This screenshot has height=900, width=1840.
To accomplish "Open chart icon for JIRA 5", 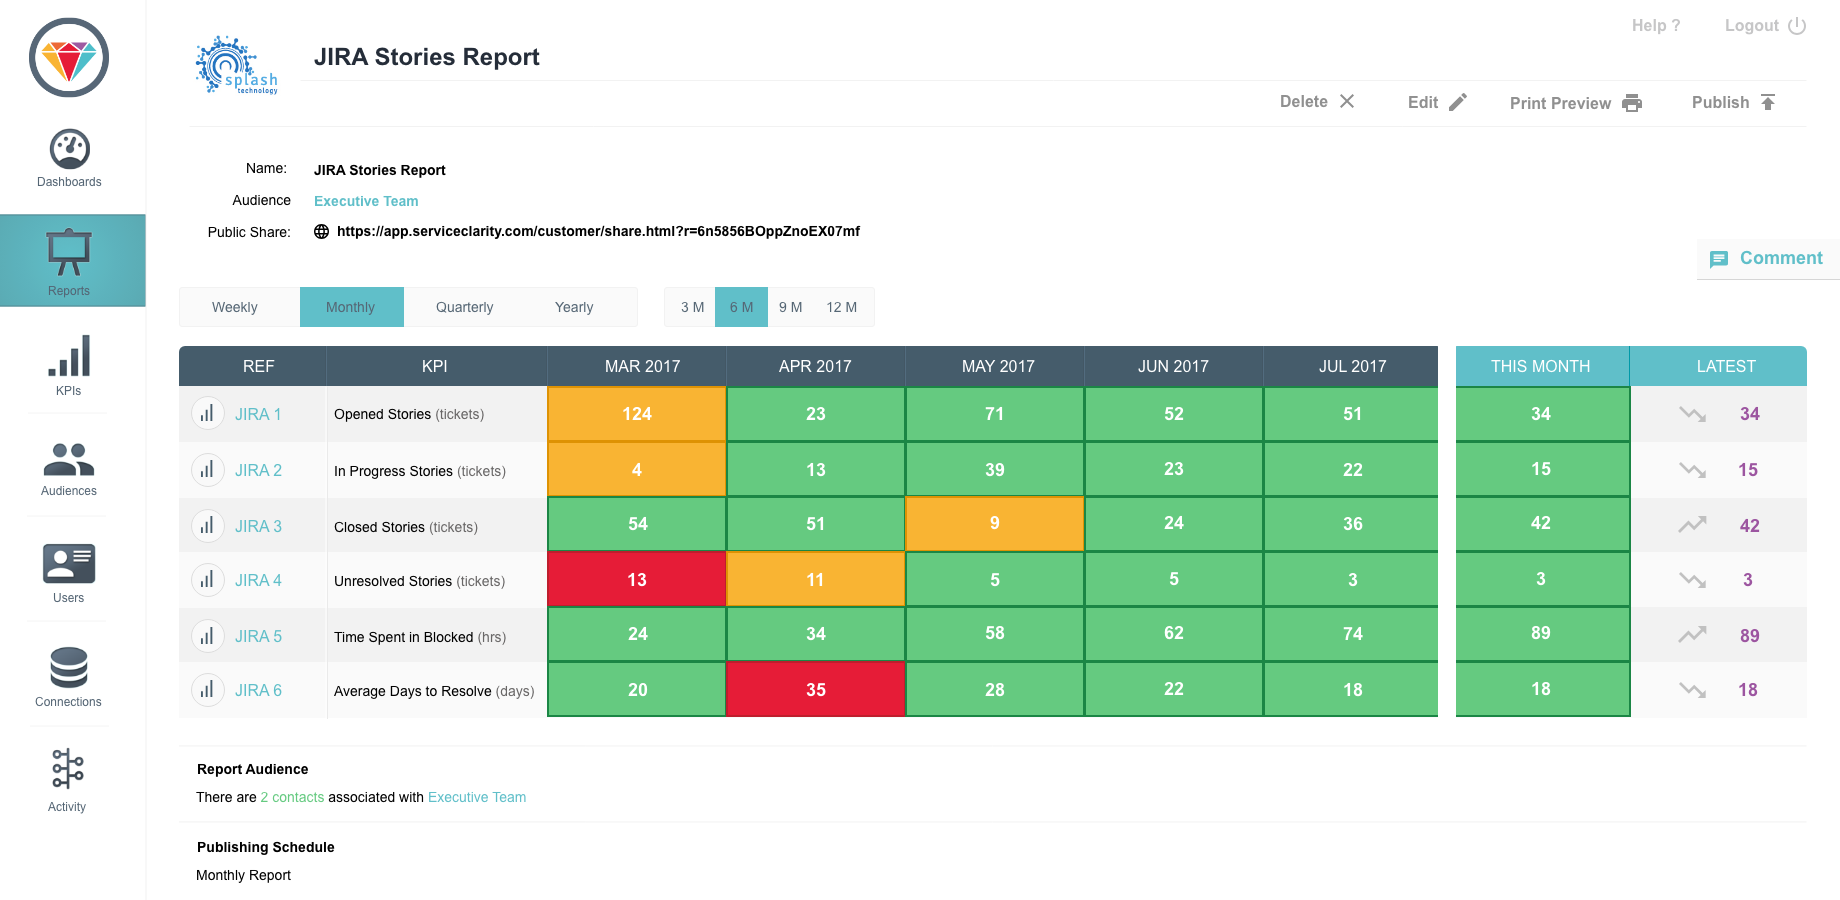I will click(207, 635).
